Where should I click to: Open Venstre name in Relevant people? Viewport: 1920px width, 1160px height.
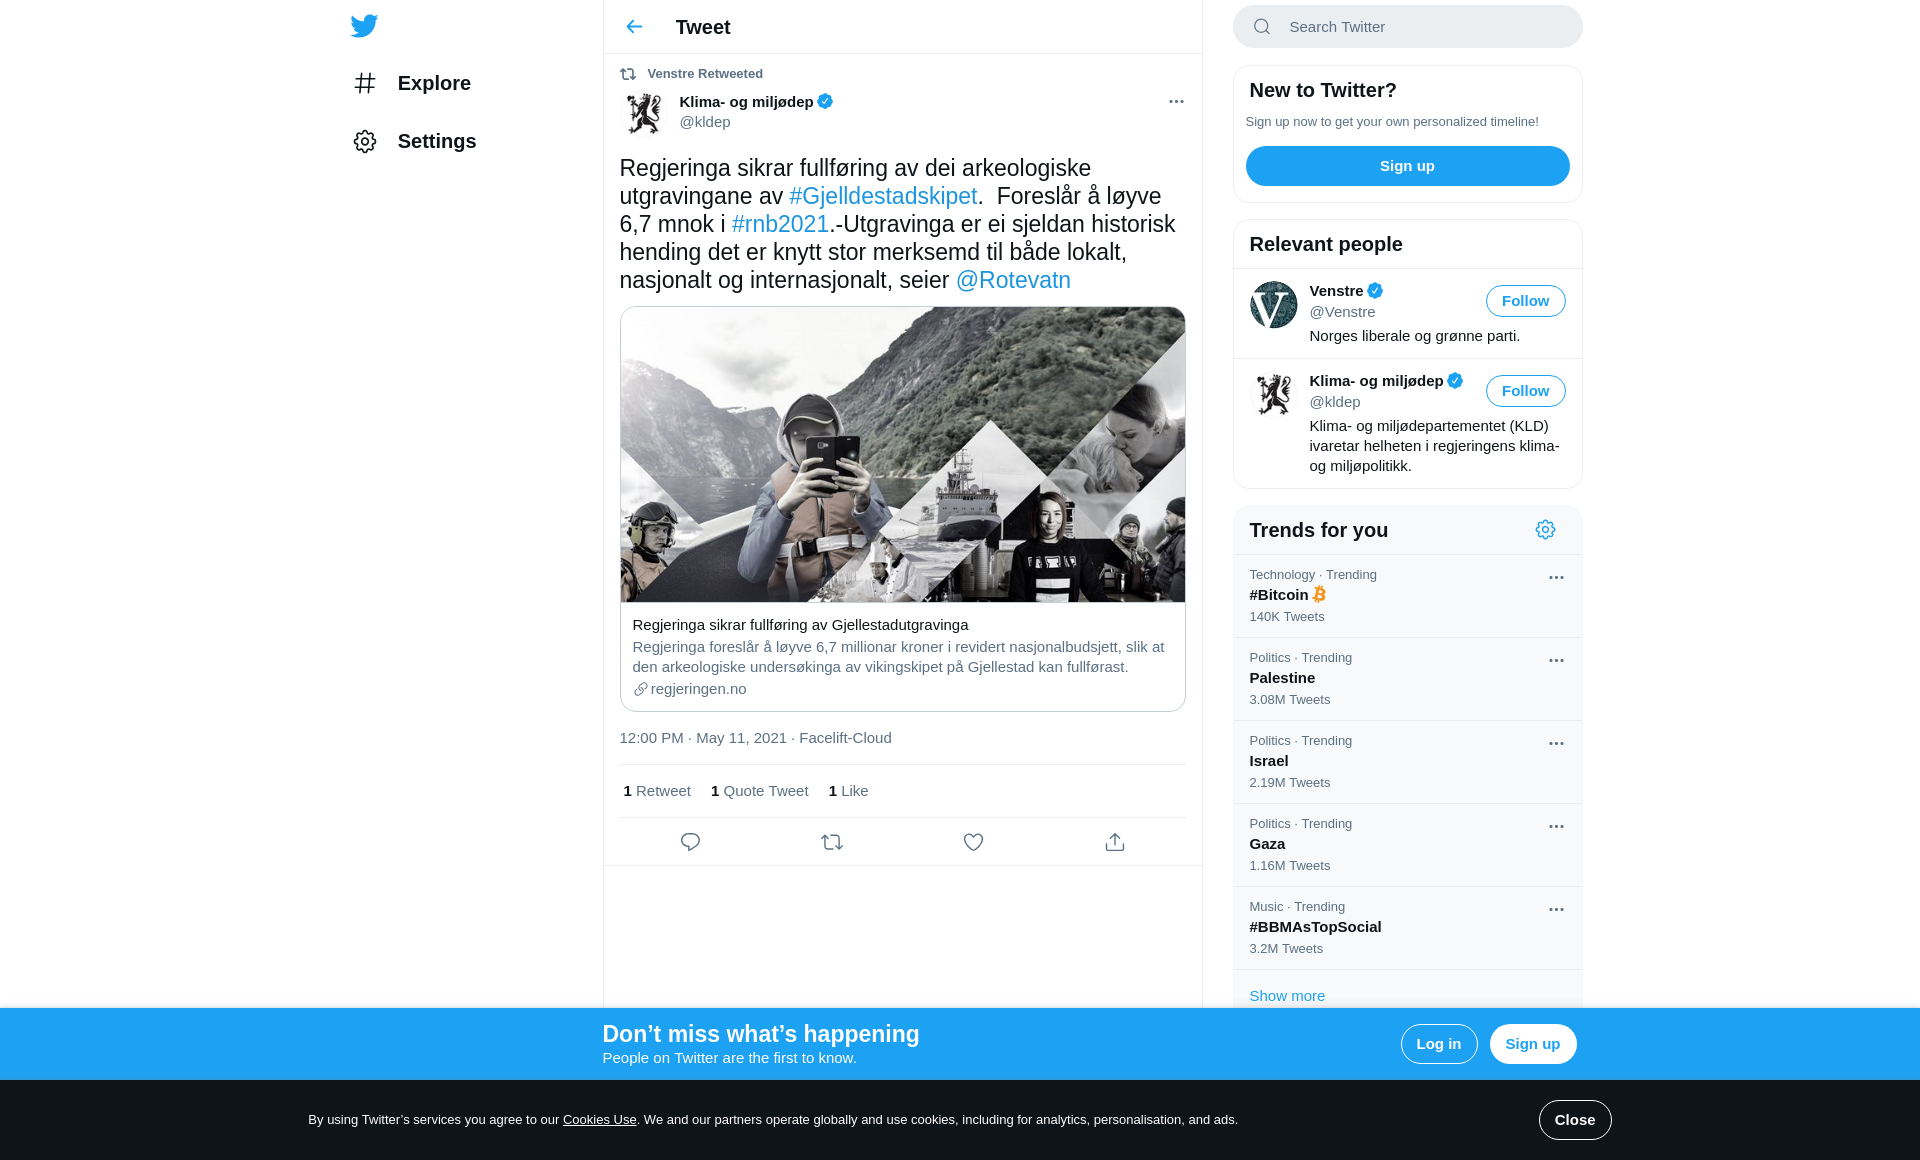click(1336, 291)
